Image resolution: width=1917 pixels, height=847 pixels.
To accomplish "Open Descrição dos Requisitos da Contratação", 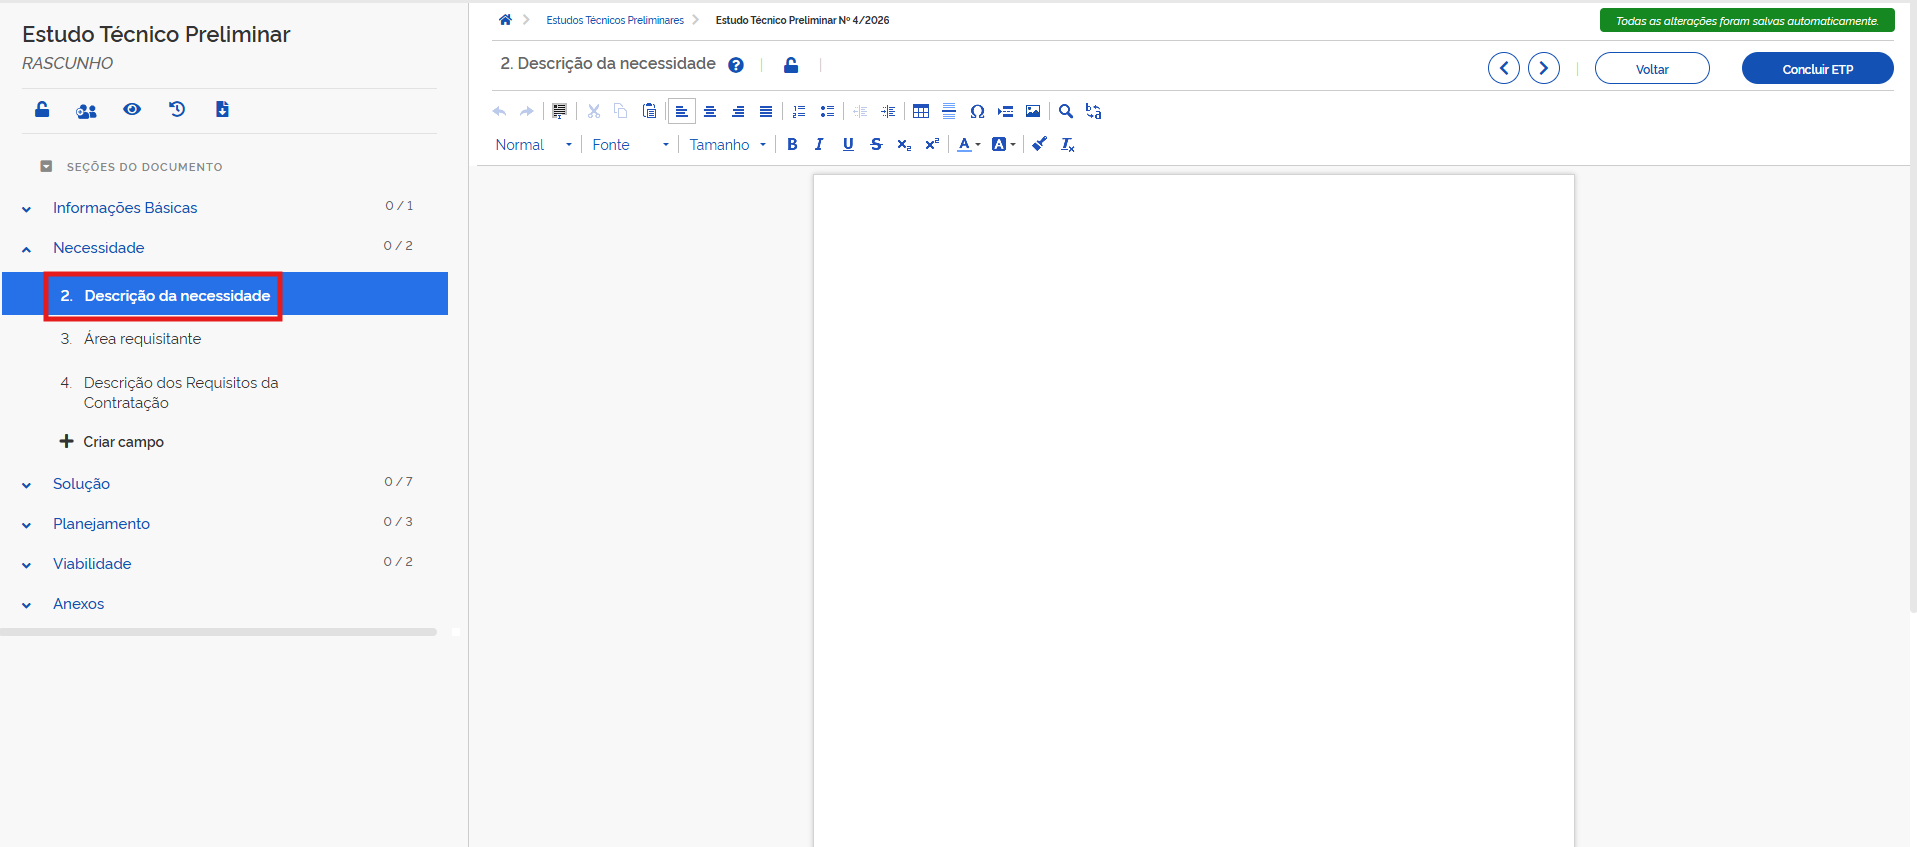I will click(180, 392).
